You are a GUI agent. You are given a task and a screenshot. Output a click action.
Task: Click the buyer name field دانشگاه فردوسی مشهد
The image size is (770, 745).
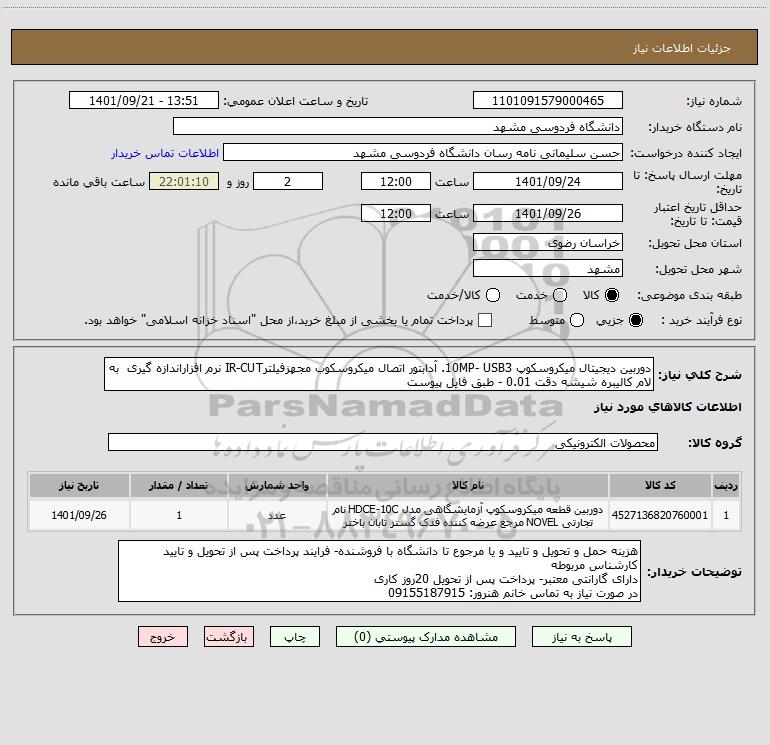click(398, 127)
